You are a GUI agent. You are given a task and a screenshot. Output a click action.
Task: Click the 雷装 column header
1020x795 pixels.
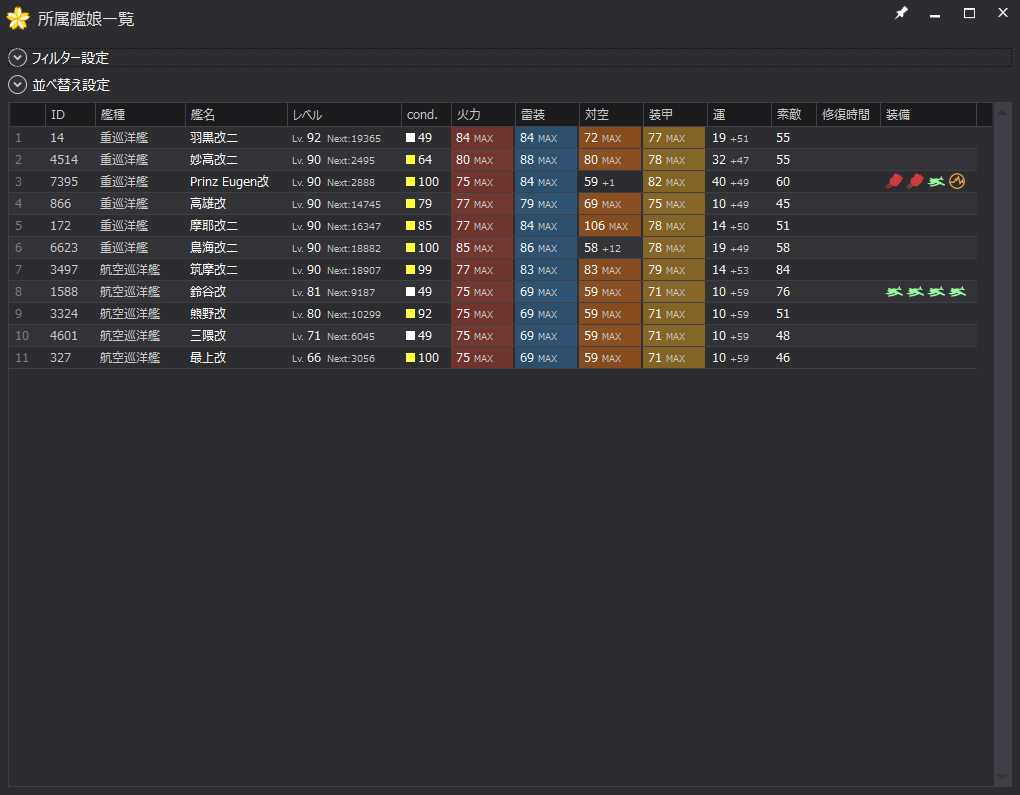(547, 115)
